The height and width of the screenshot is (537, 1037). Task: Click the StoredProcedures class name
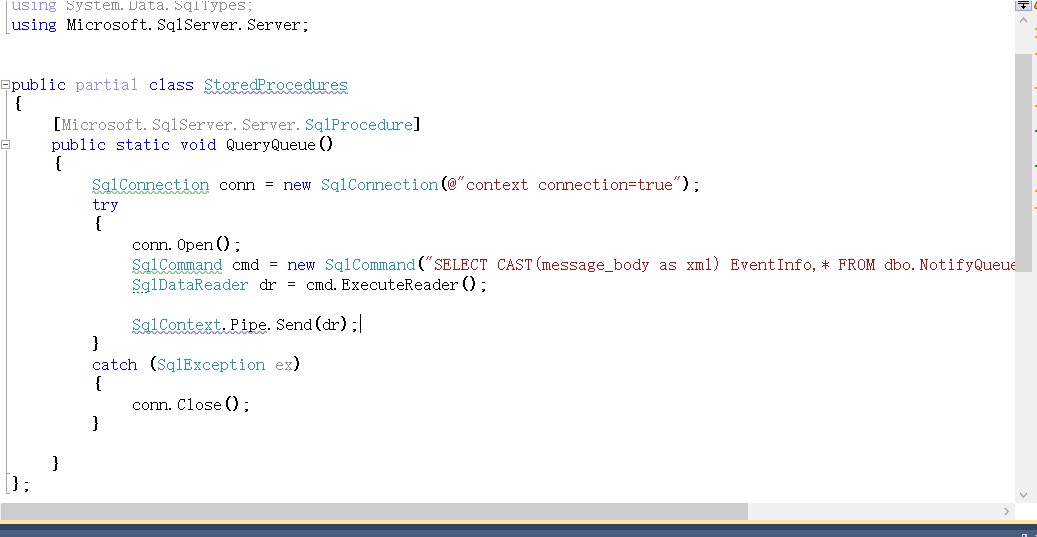click(x=276, y=85)
